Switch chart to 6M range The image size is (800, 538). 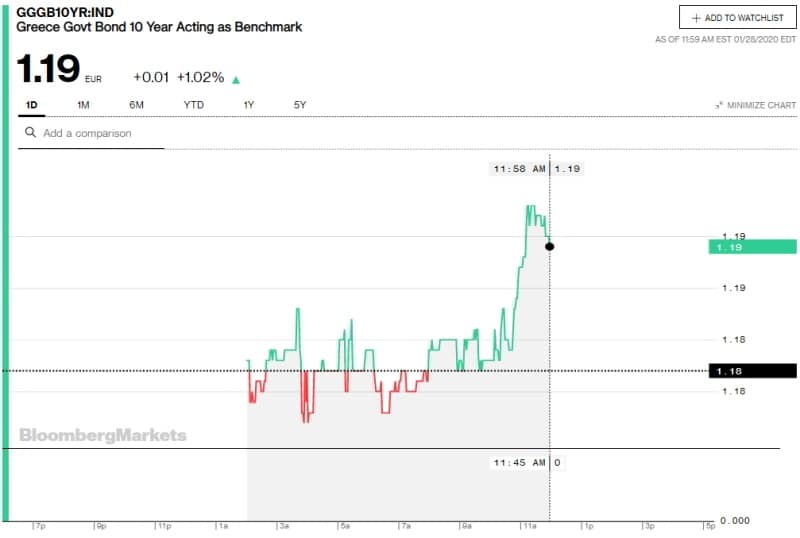[x=136, y=105]
